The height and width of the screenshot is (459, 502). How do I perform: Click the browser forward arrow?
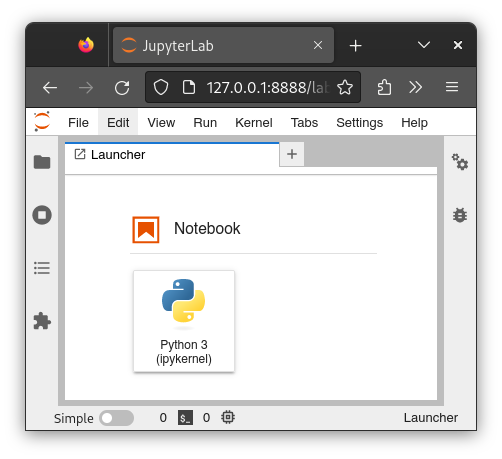point(86,88)
